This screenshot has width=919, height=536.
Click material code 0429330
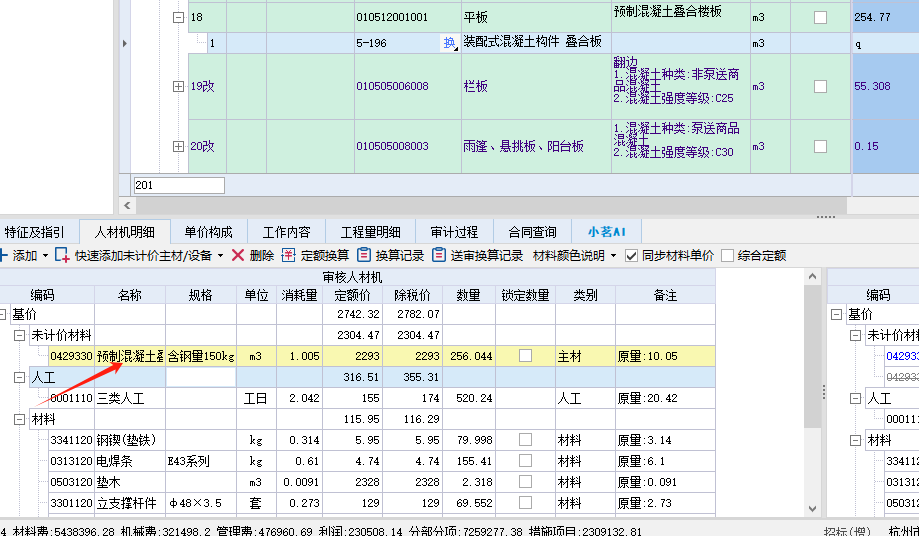(72, 356)
